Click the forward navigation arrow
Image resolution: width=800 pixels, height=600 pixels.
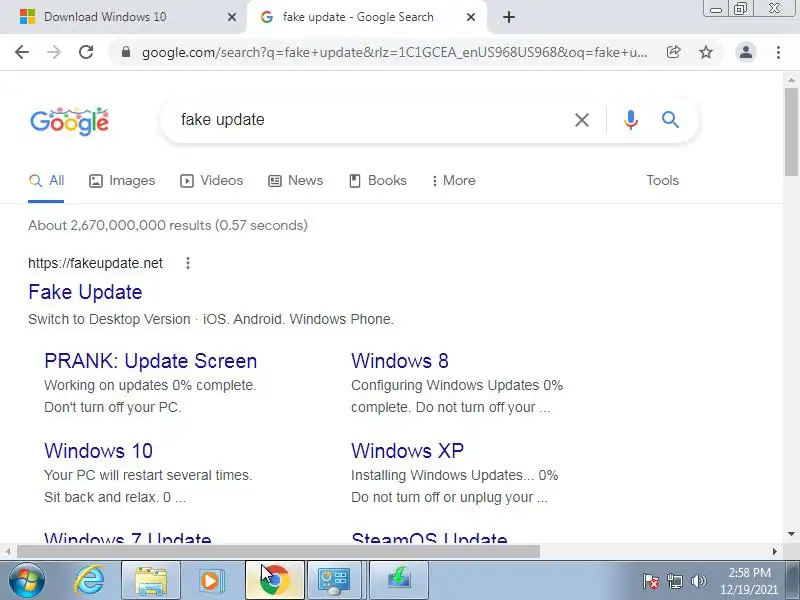(x=54, y=52)
